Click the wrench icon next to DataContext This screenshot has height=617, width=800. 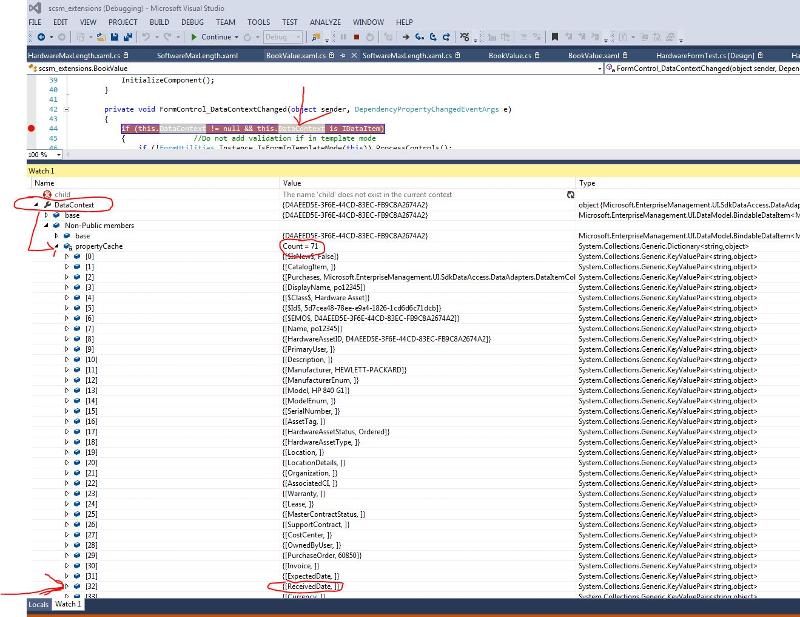(x=47, y=205)
